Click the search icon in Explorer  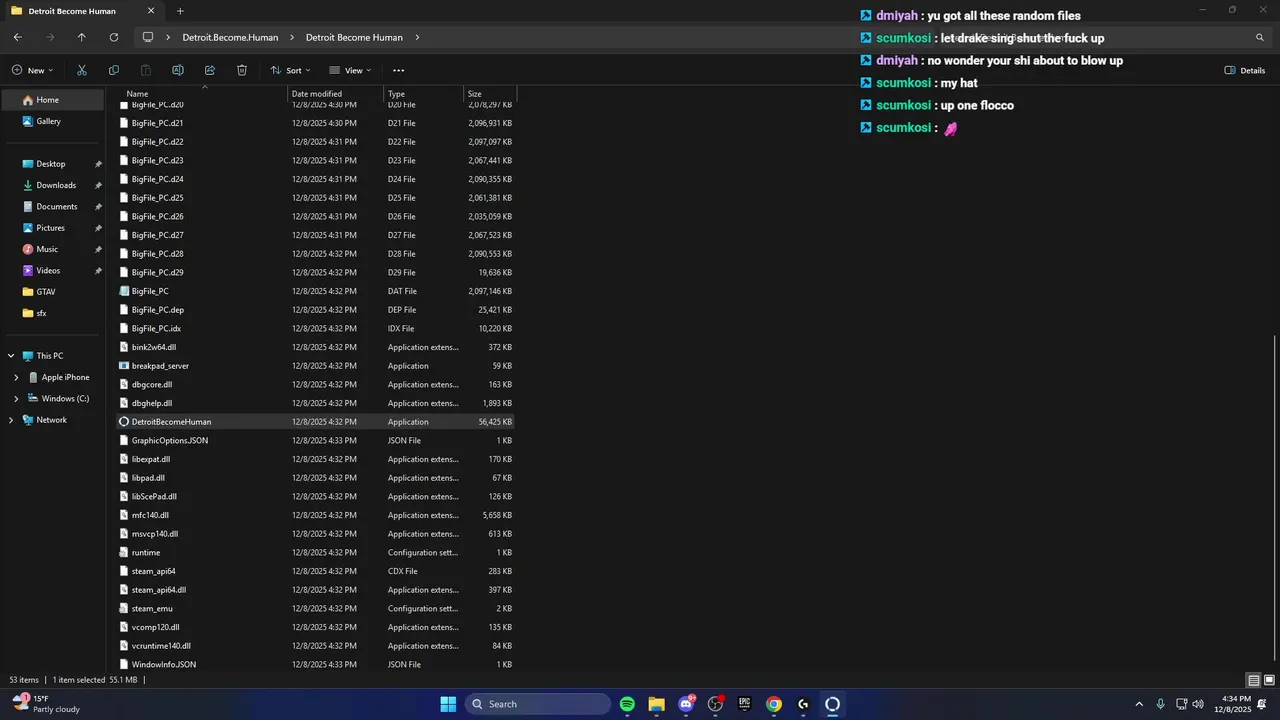pyautogui.click(x=1260, y=37)
